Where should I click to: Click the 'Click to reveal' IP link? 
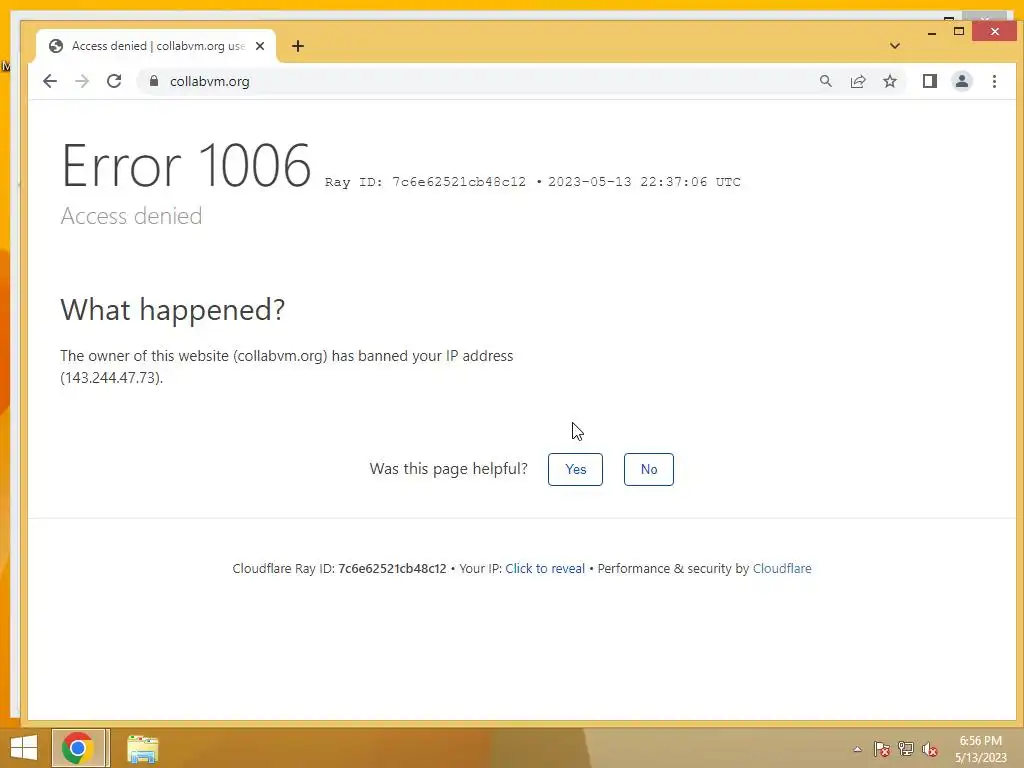click(545, 568)
